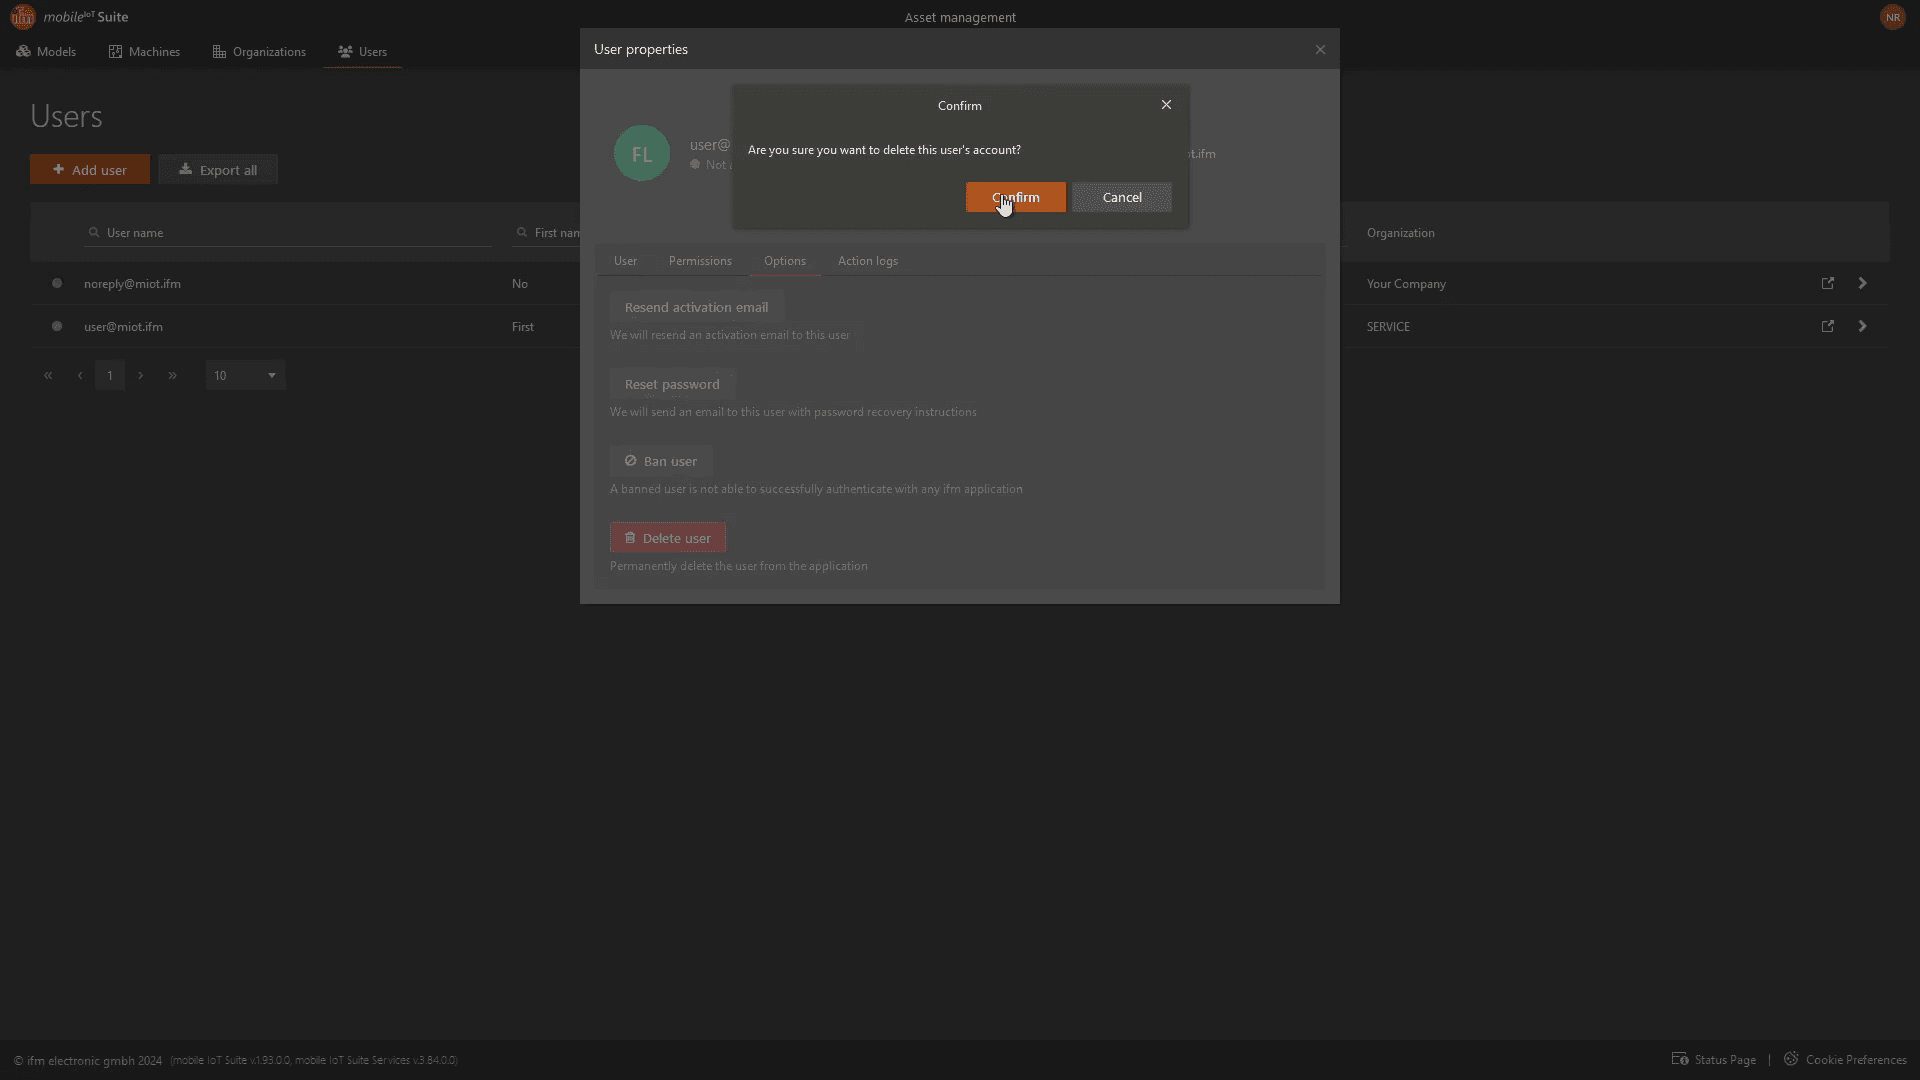Click the User name search field

290,232
